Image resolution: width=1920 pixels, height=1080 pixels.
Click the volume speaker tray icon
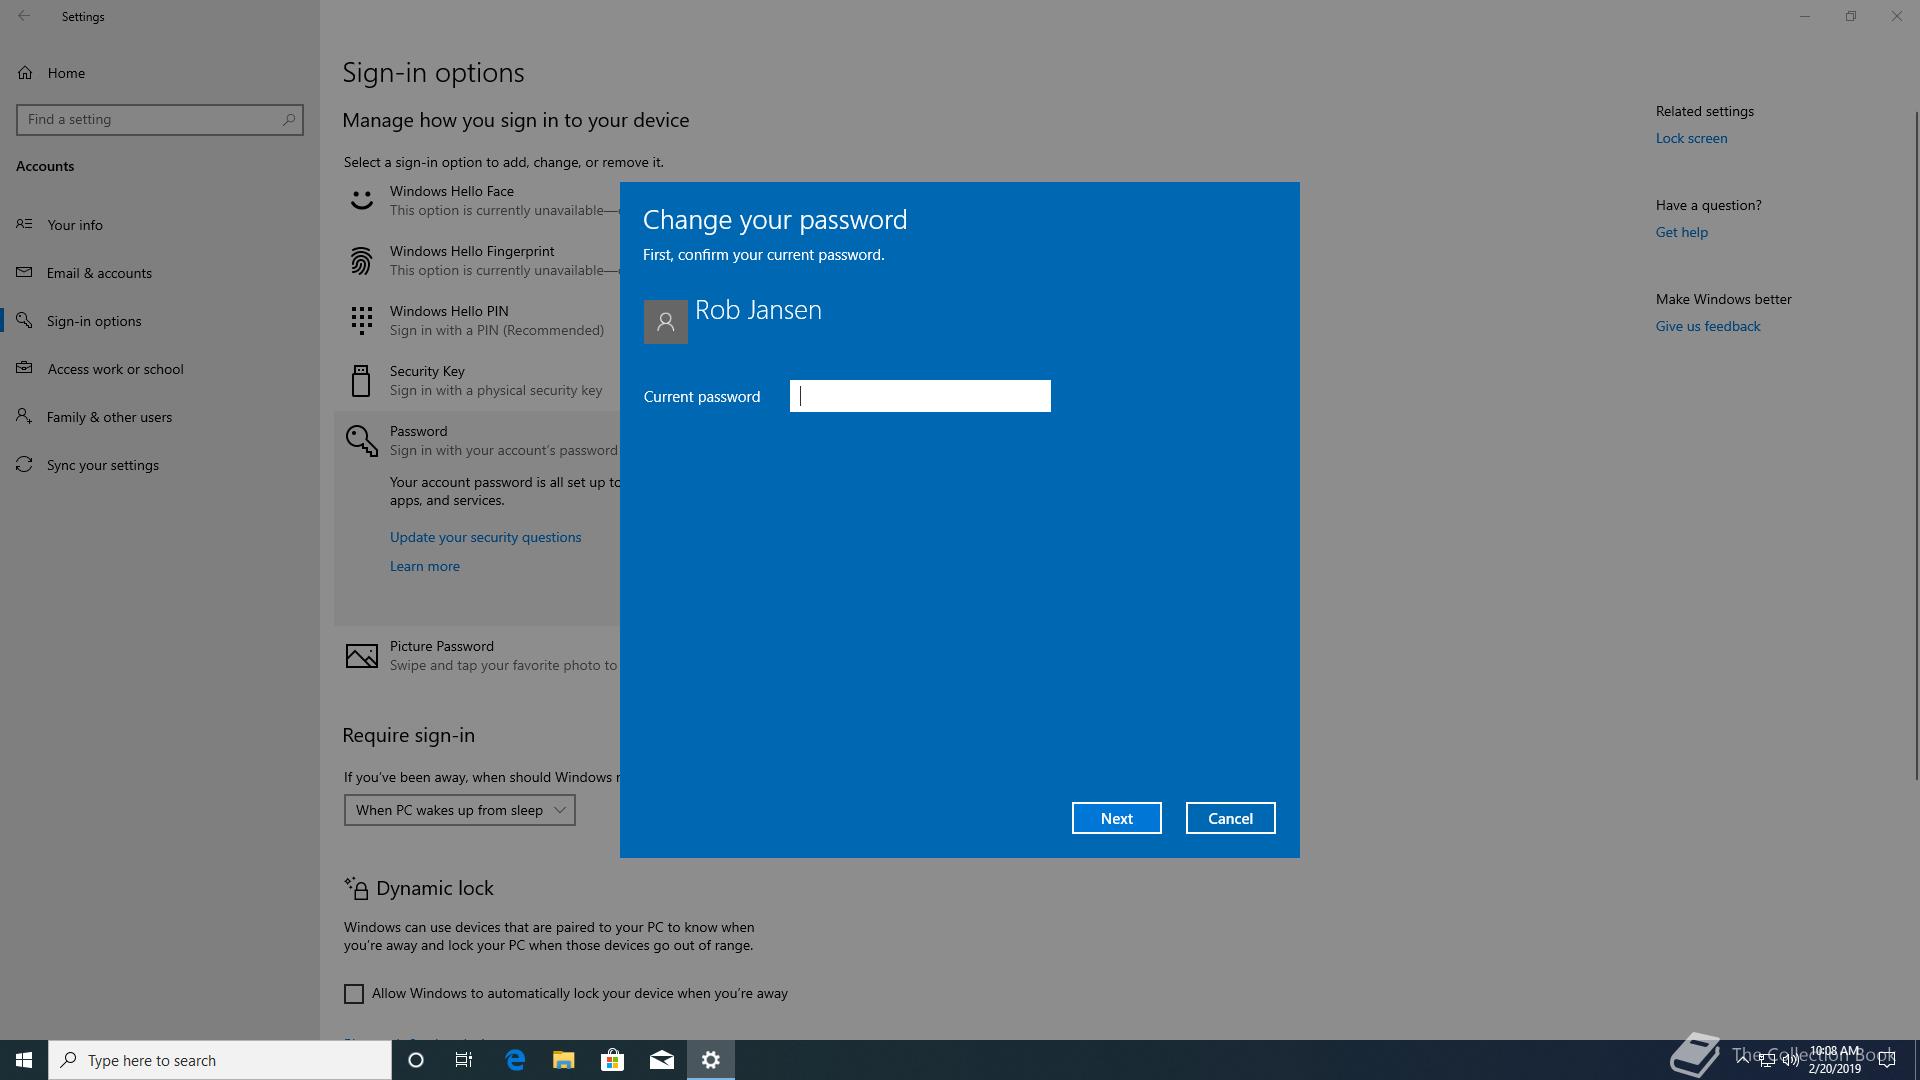coord(1790,1060)
